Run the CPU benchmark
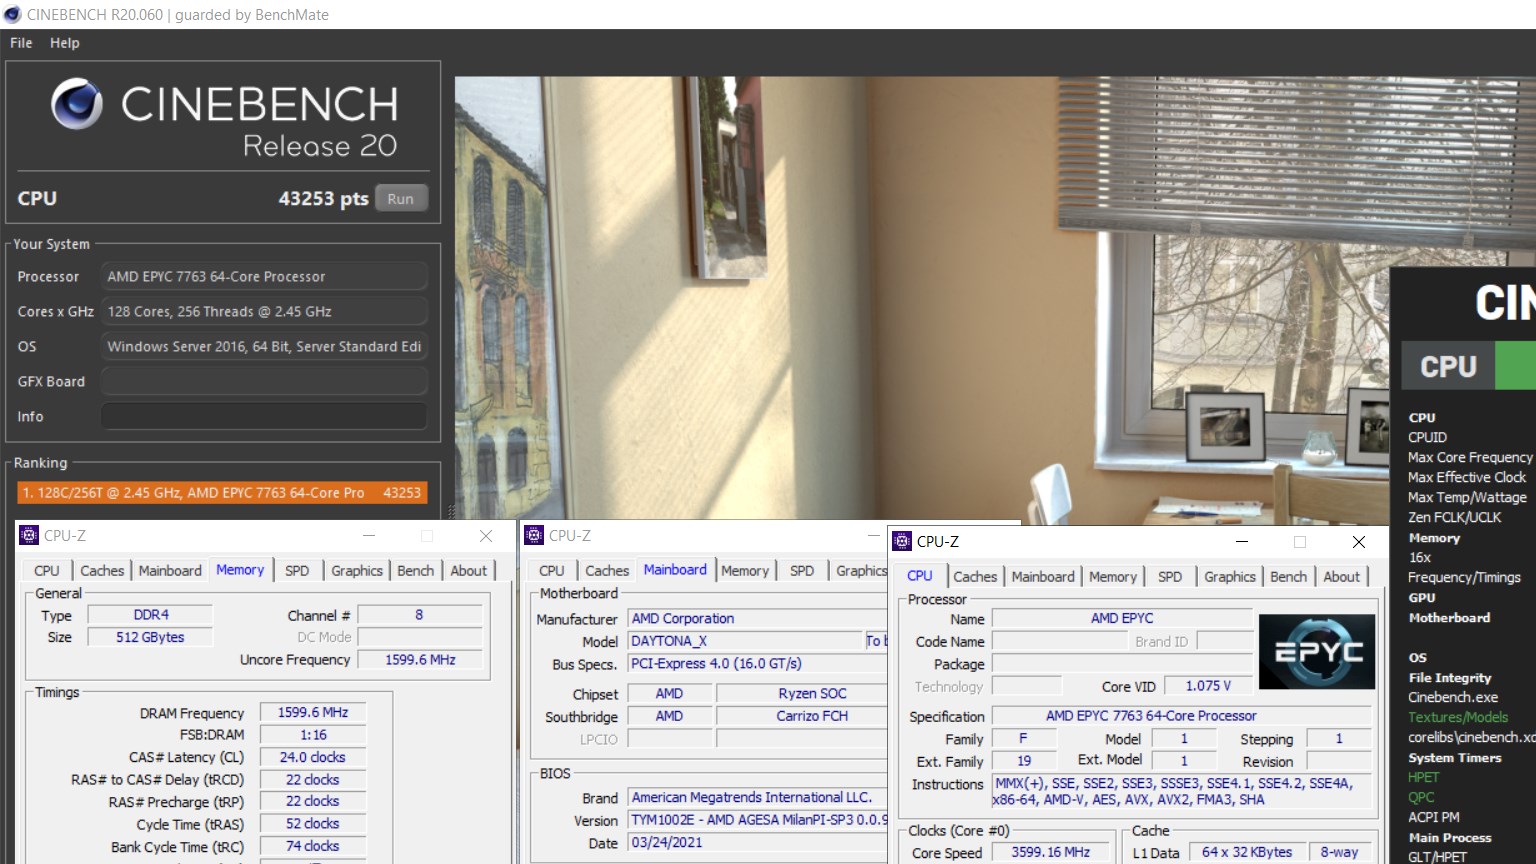The image size is (1536, 864). click(401, 198)
